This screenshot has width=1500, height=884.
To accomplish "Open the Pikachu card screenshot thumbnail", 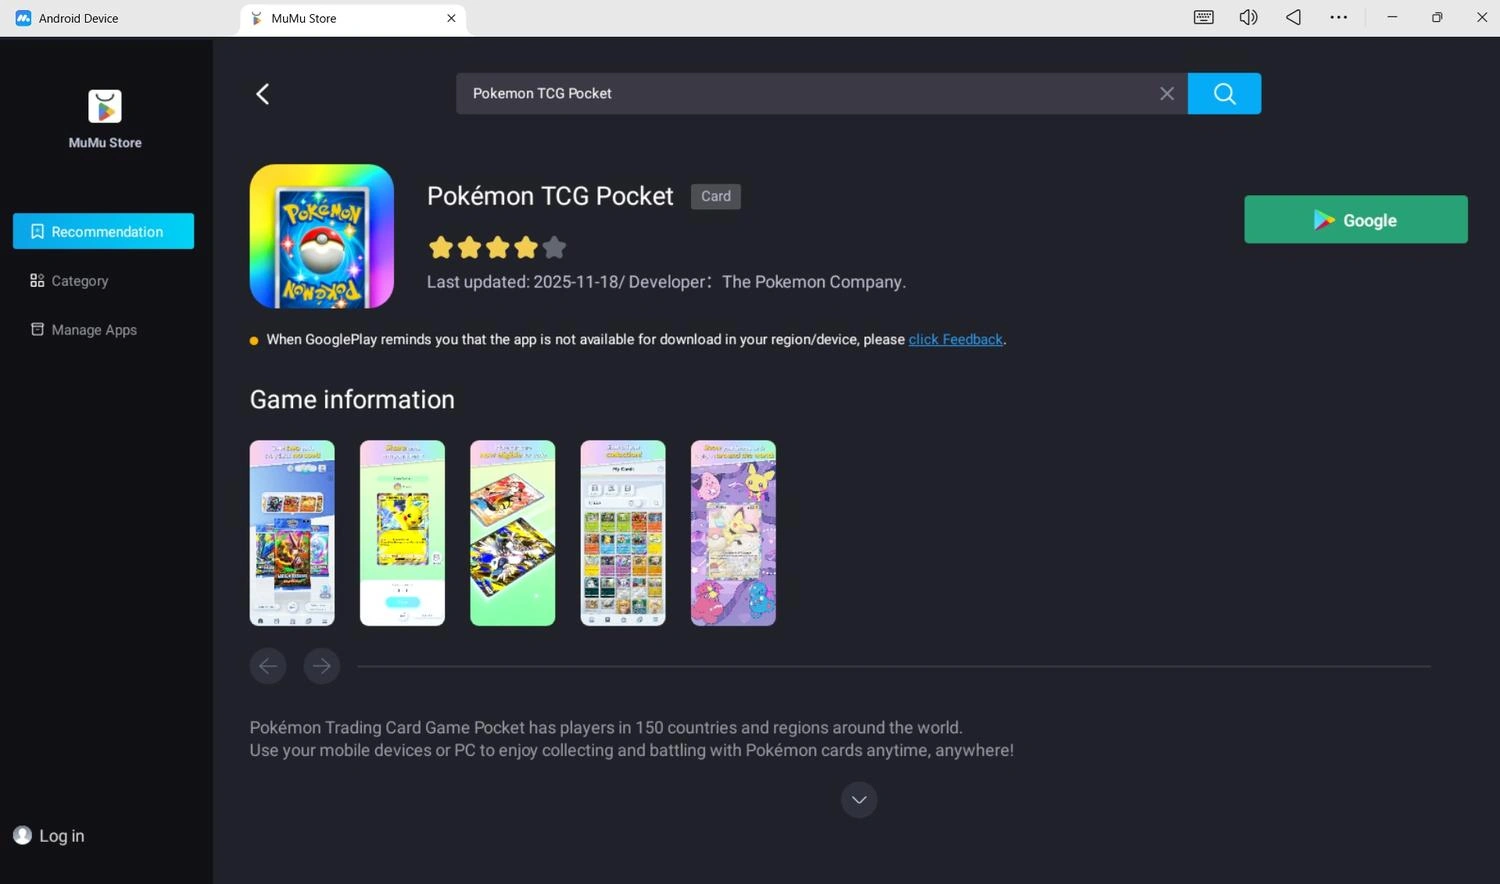I will 402,533.
